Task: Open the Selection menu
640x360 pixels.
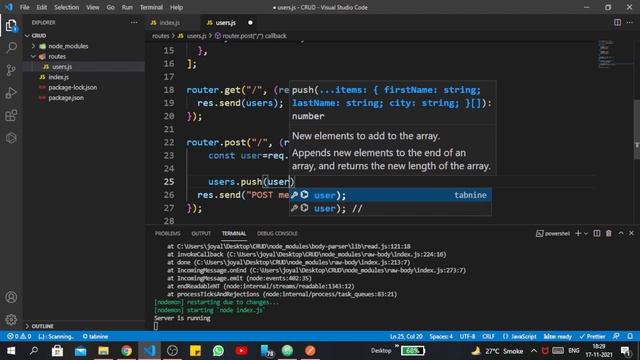Action: (67, 7)
